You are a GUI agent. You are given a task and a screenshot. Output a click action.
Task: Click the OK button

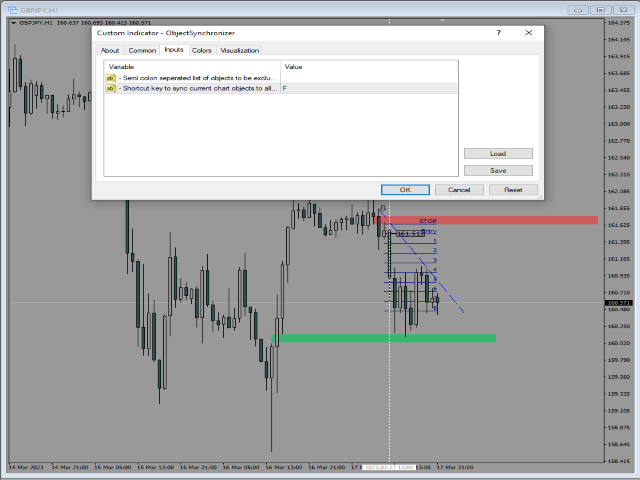pos(405,190)
